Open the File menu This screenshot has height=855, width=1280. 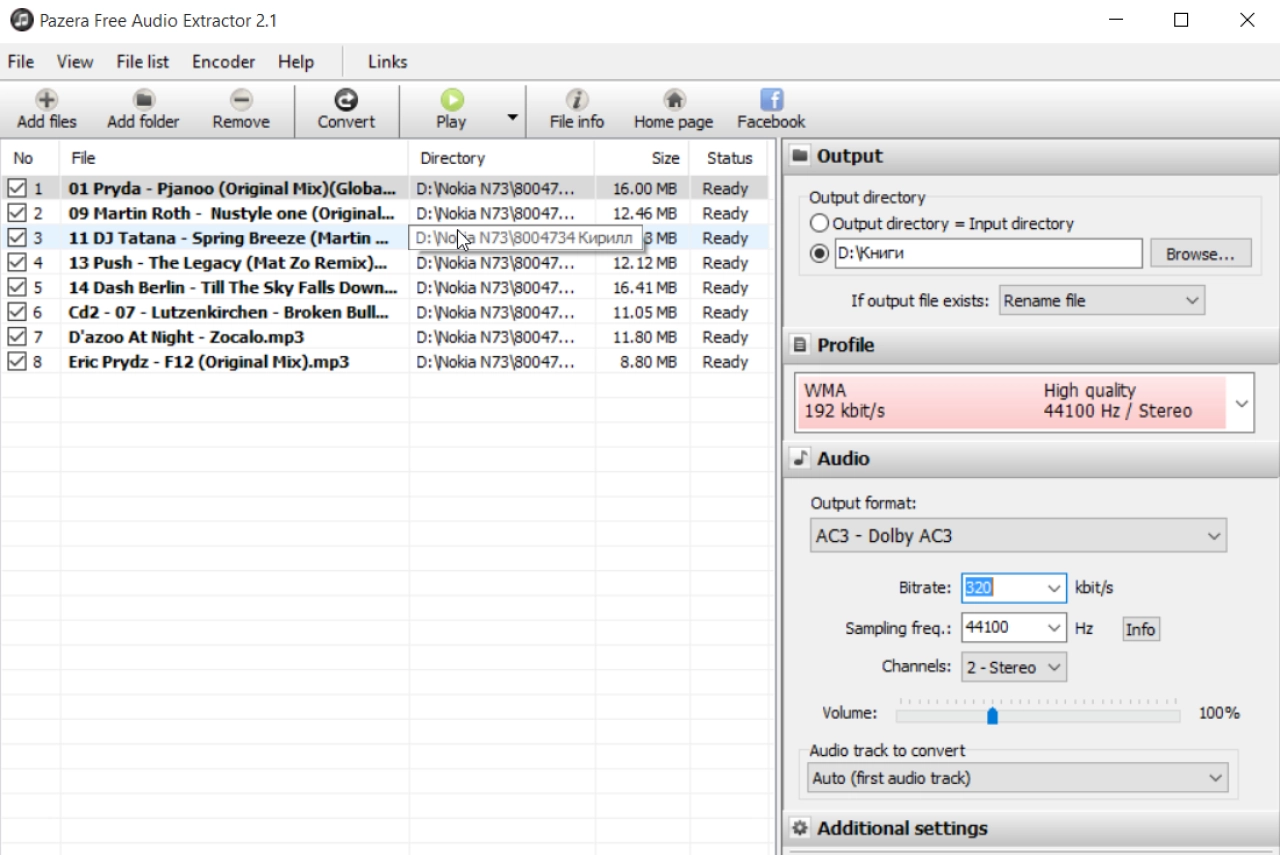20,62
